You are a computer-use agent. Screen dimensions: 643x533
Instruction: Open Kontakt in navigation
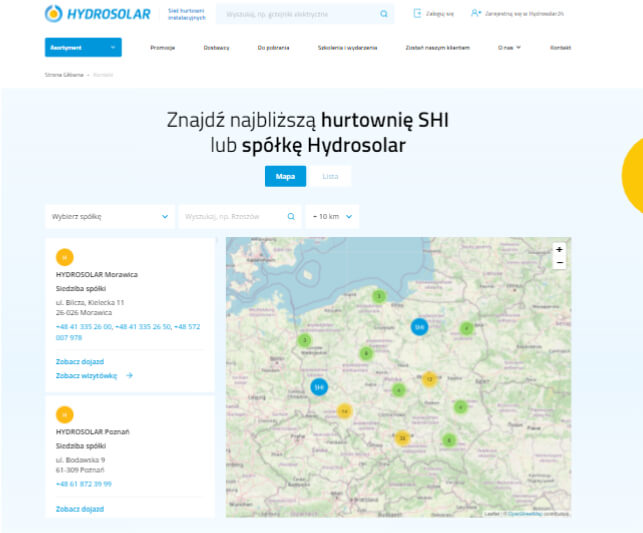[x=560, y=48]
